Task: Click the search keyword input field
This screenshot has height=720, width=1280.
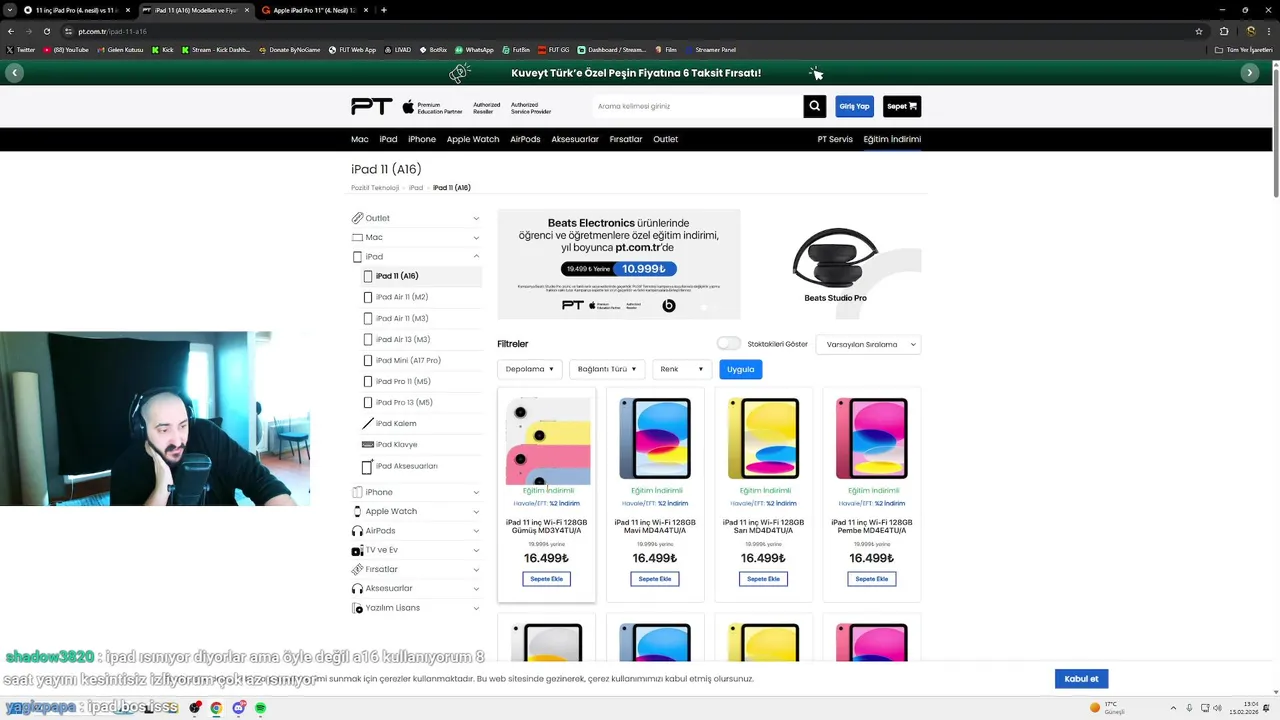Action: point(697,106)
